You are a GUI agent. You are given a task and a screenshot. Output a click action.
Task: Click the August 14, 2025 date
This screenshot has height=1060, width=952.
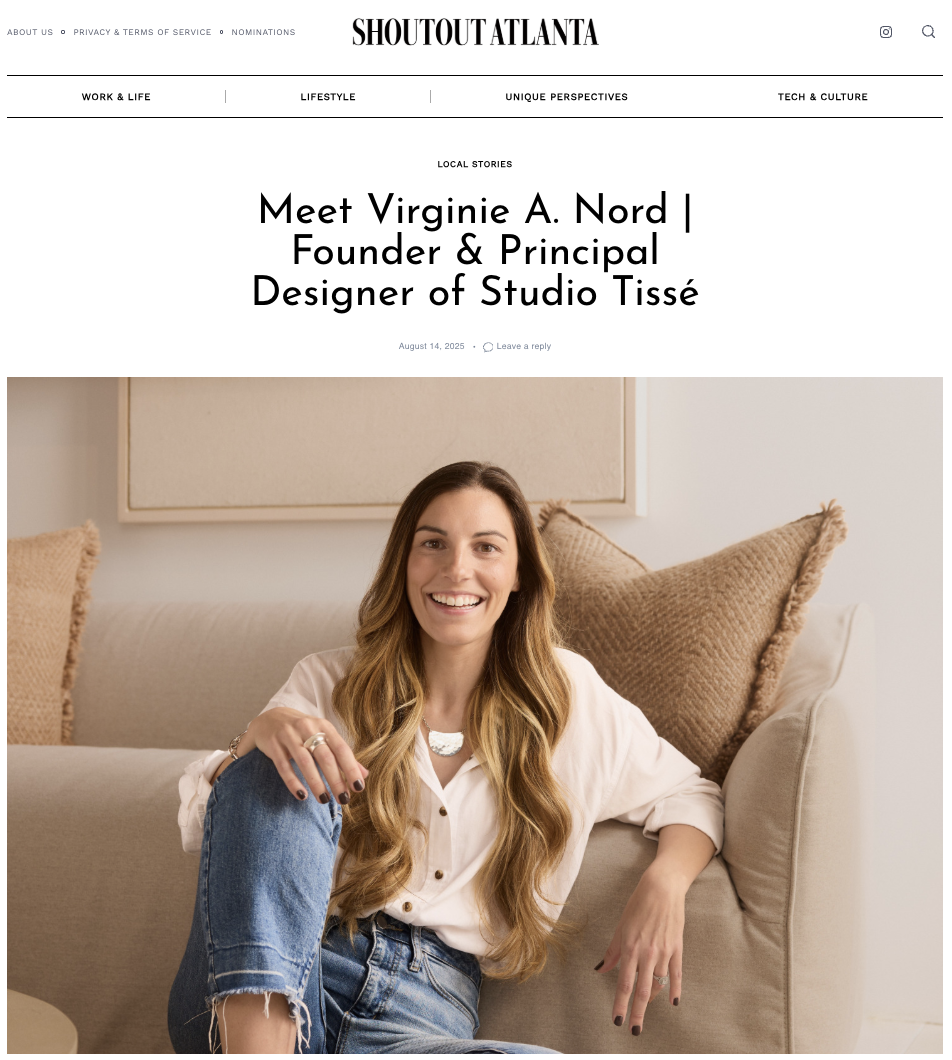[x=431, y=346]
